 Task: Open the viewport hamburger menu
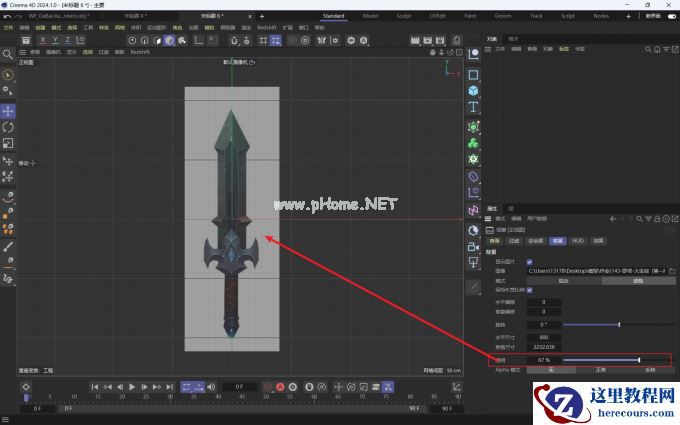coord(23,52)
